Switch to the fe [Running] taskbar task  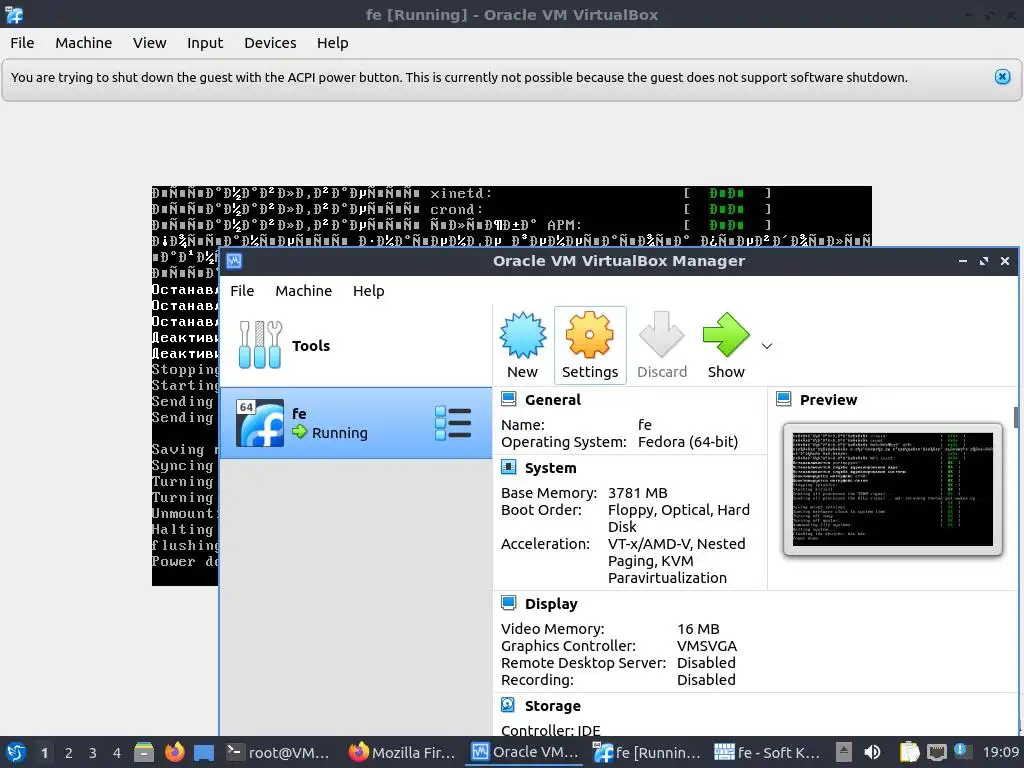(x=647, y=752)
